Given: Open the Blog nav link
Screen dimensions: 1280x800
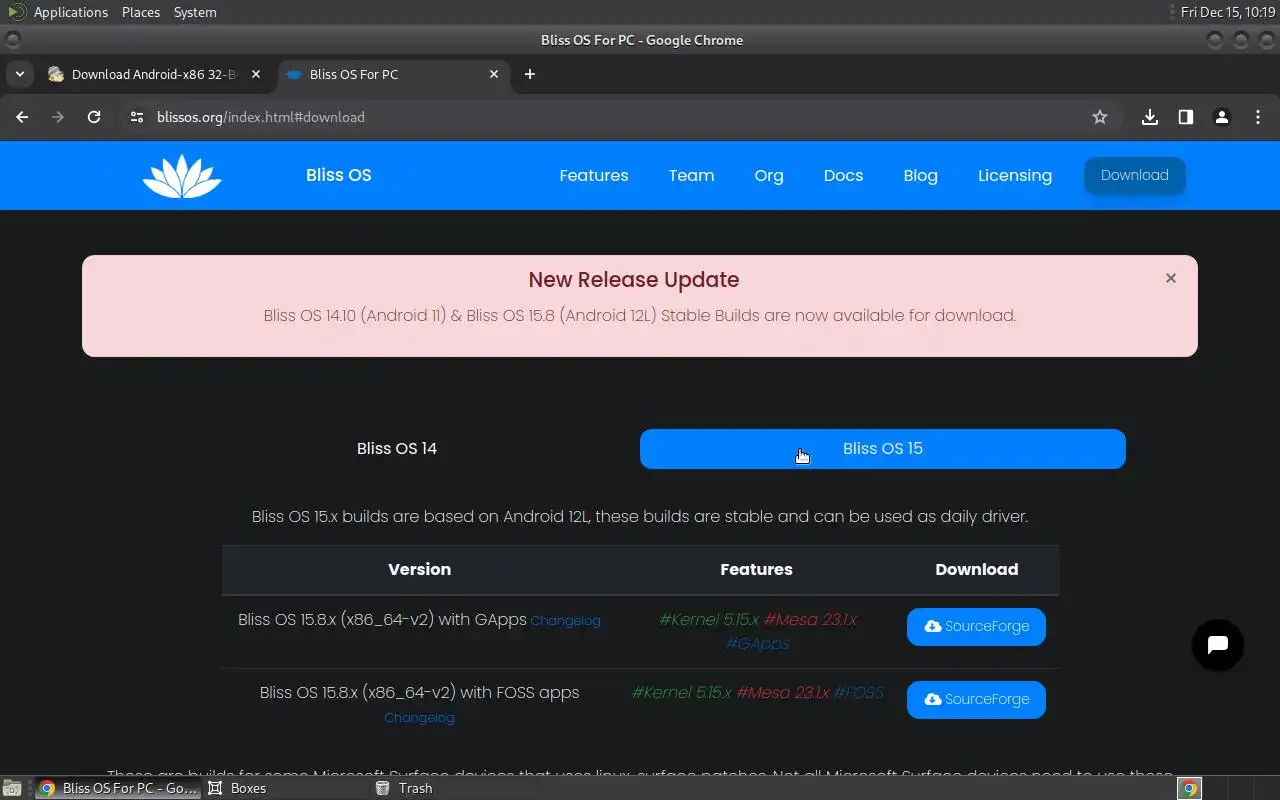Looking at the screenshot, I should (x=920, y=176).
